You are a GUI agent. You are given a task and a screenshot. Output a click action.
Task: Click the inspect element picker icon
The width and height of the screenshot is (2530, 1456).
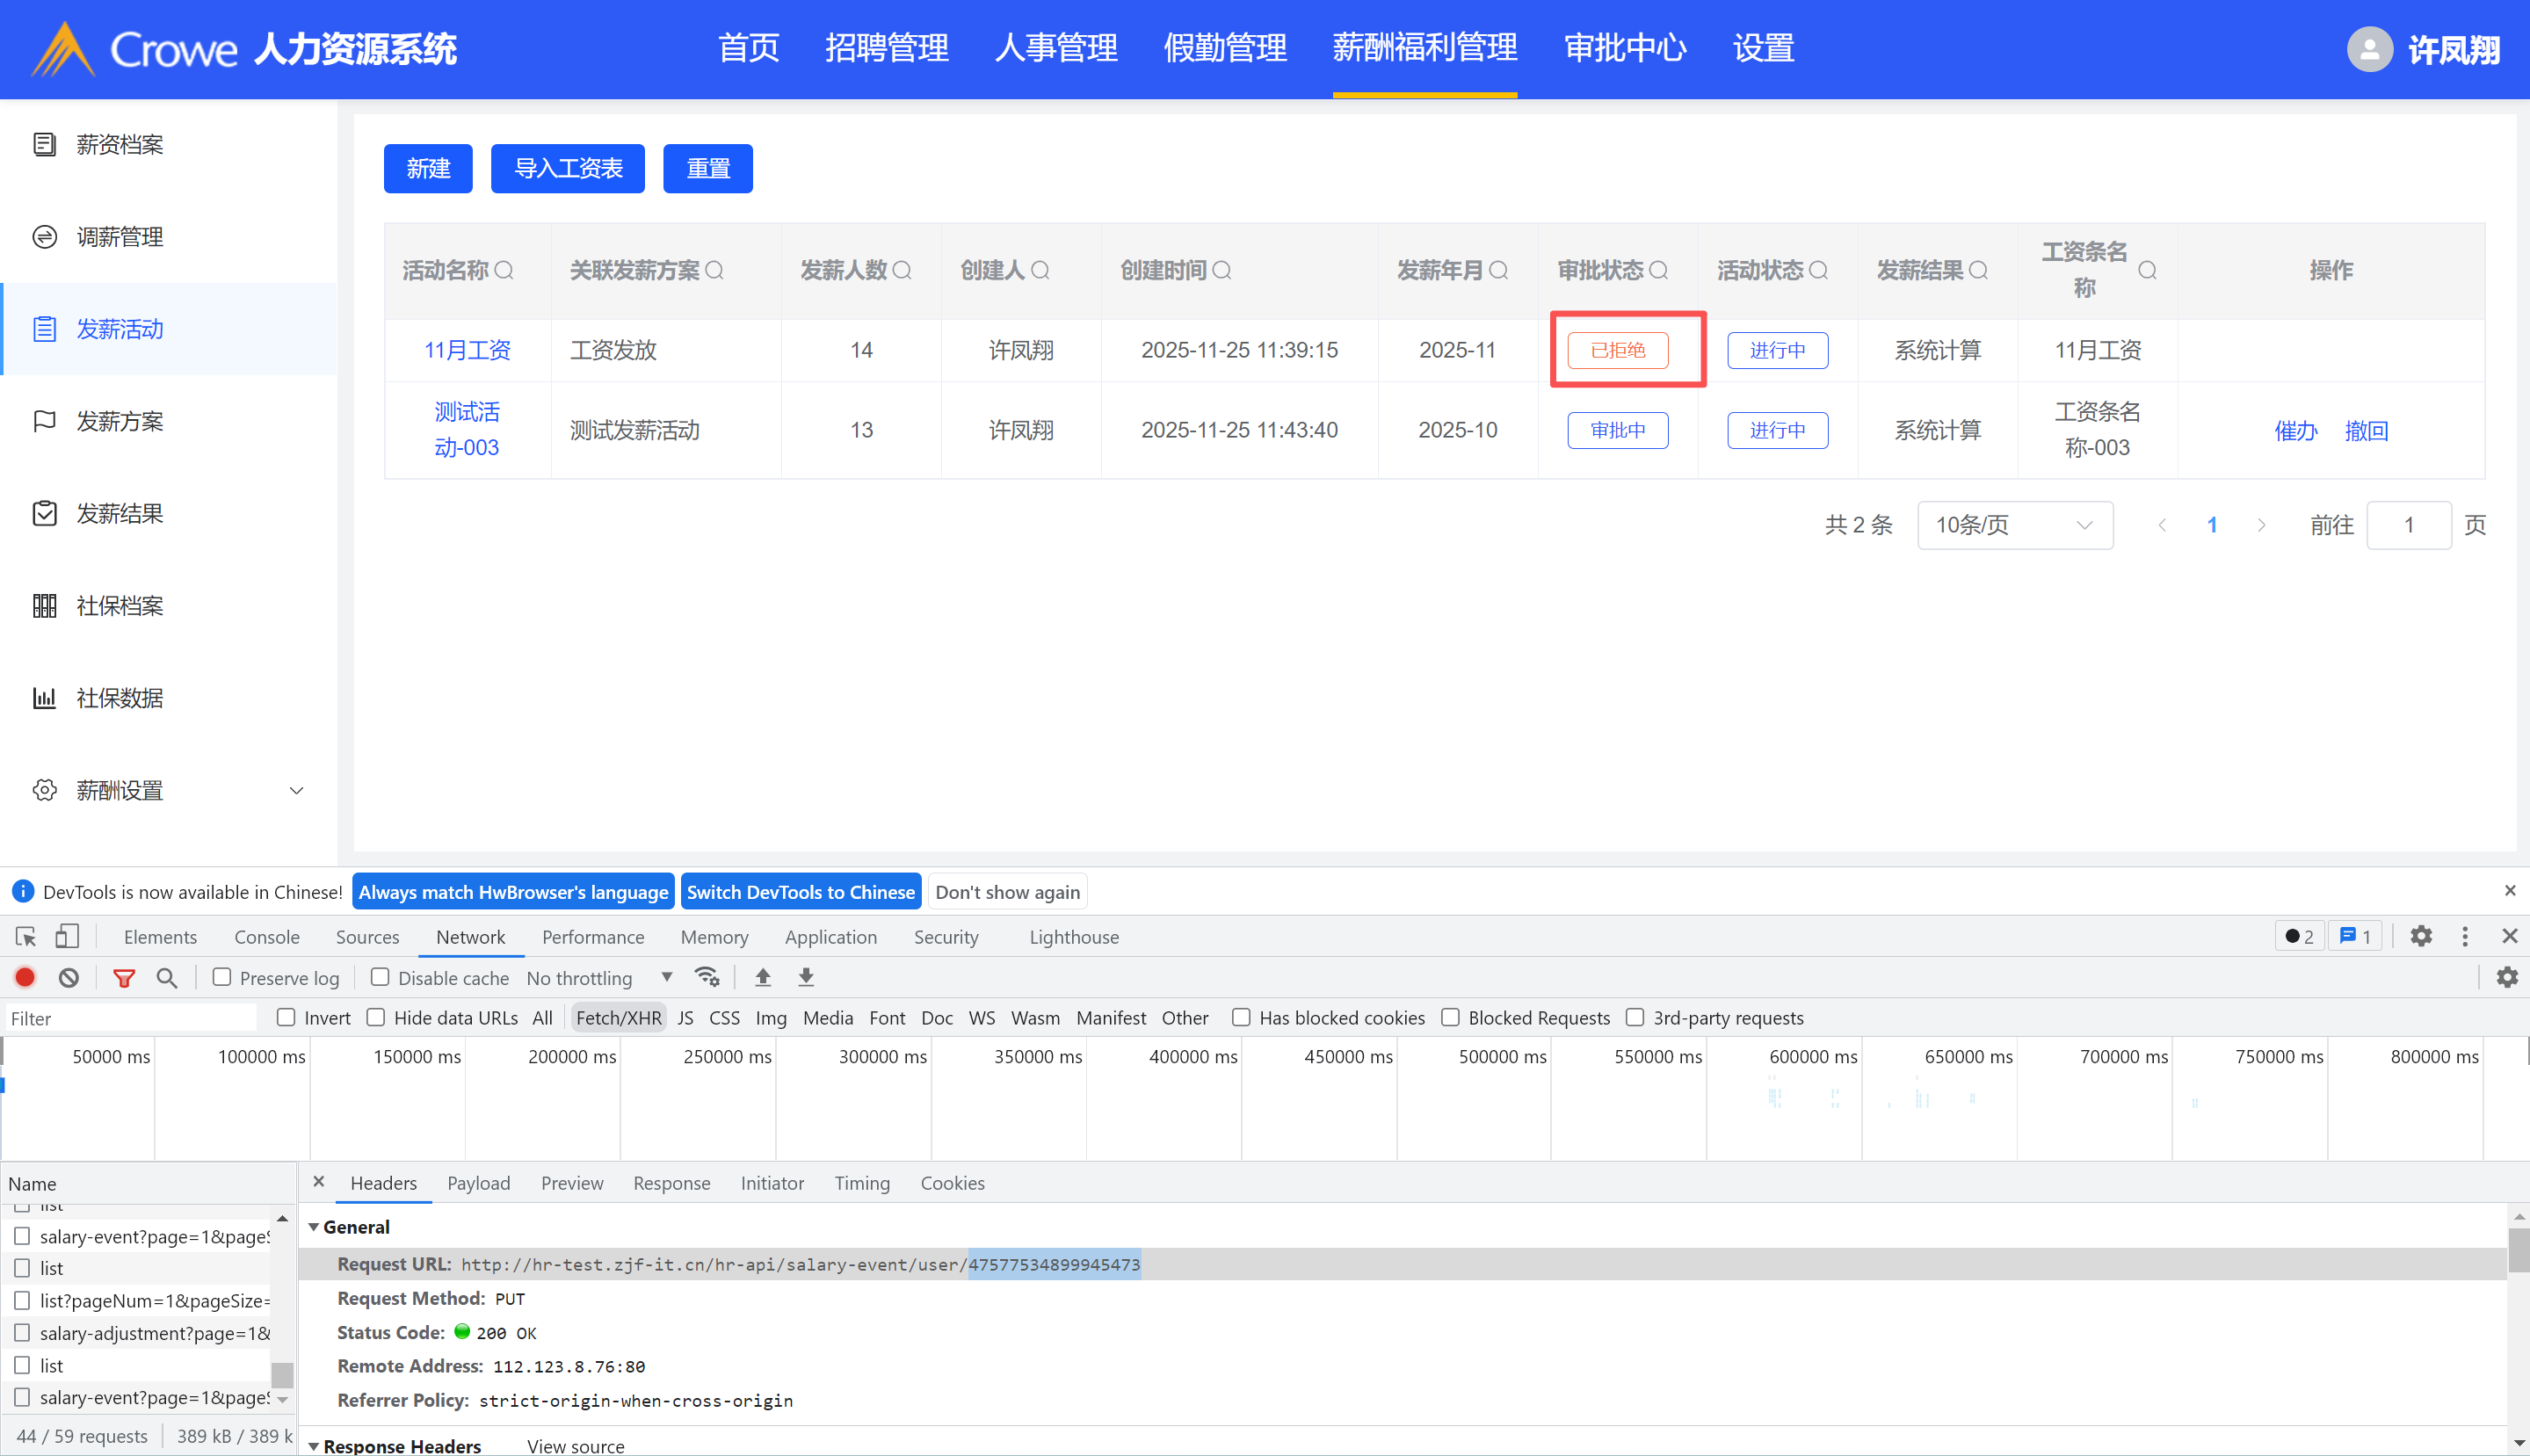click(x=26, y=936)
